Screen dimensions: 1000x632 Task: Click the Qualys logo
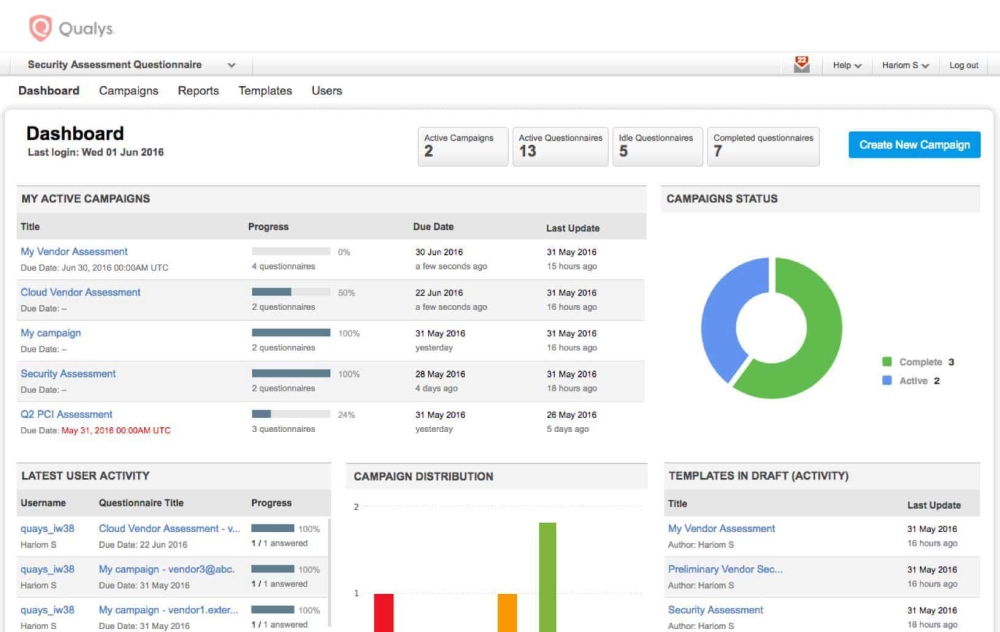(71, 28)
